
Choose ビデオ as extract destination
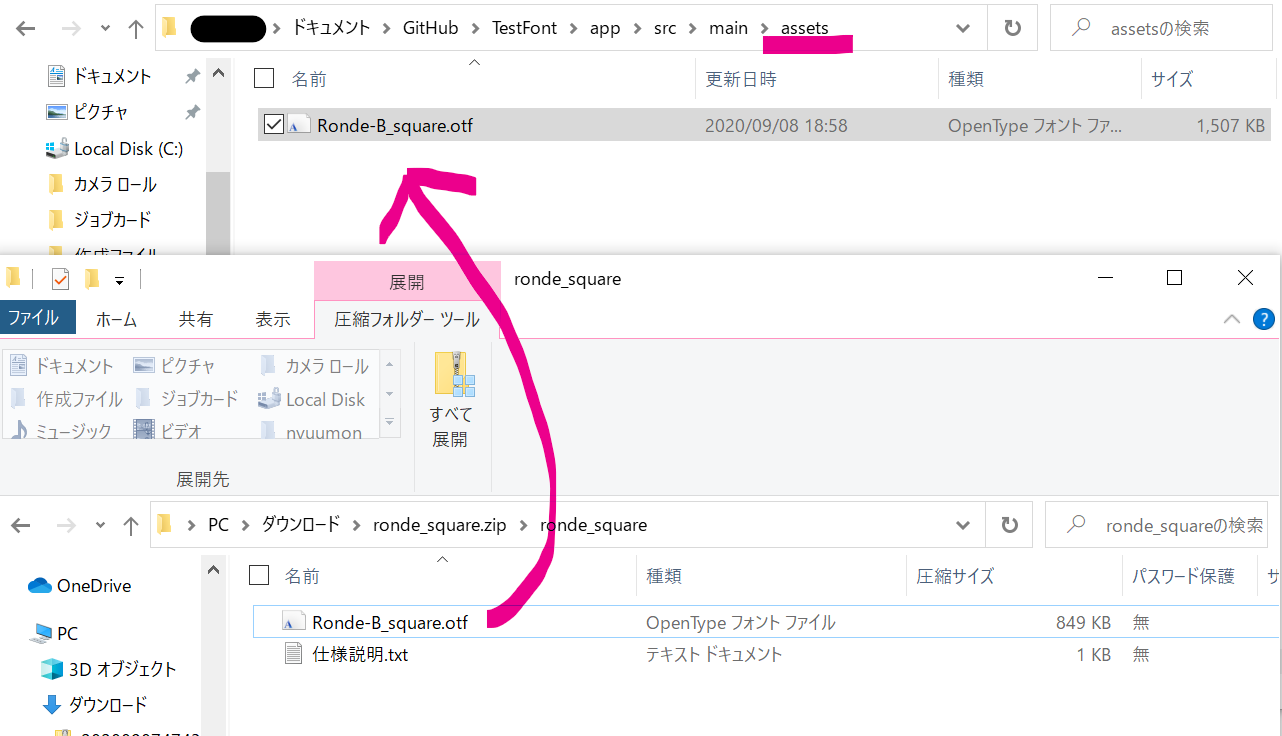[x=168, y=431]
